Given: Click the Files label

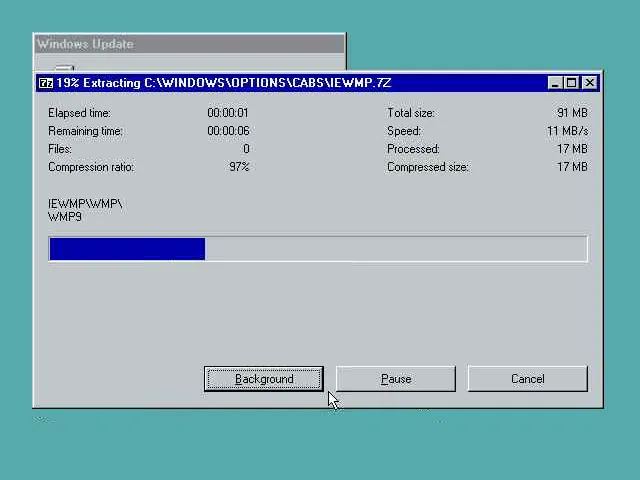Looking at the screenshot, I should 60,149.
